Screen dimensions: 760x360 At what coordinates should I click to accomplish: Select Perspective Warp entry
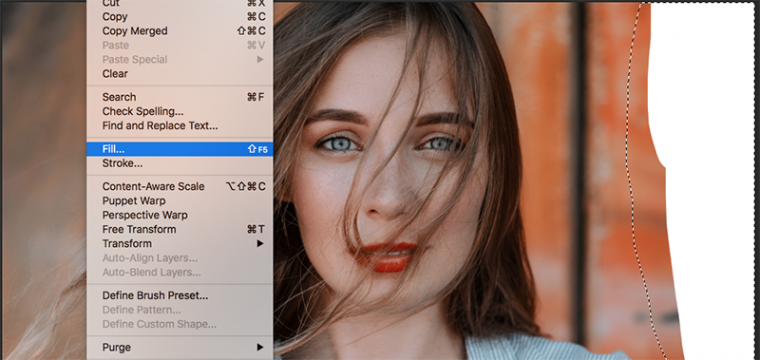point(180,215)
